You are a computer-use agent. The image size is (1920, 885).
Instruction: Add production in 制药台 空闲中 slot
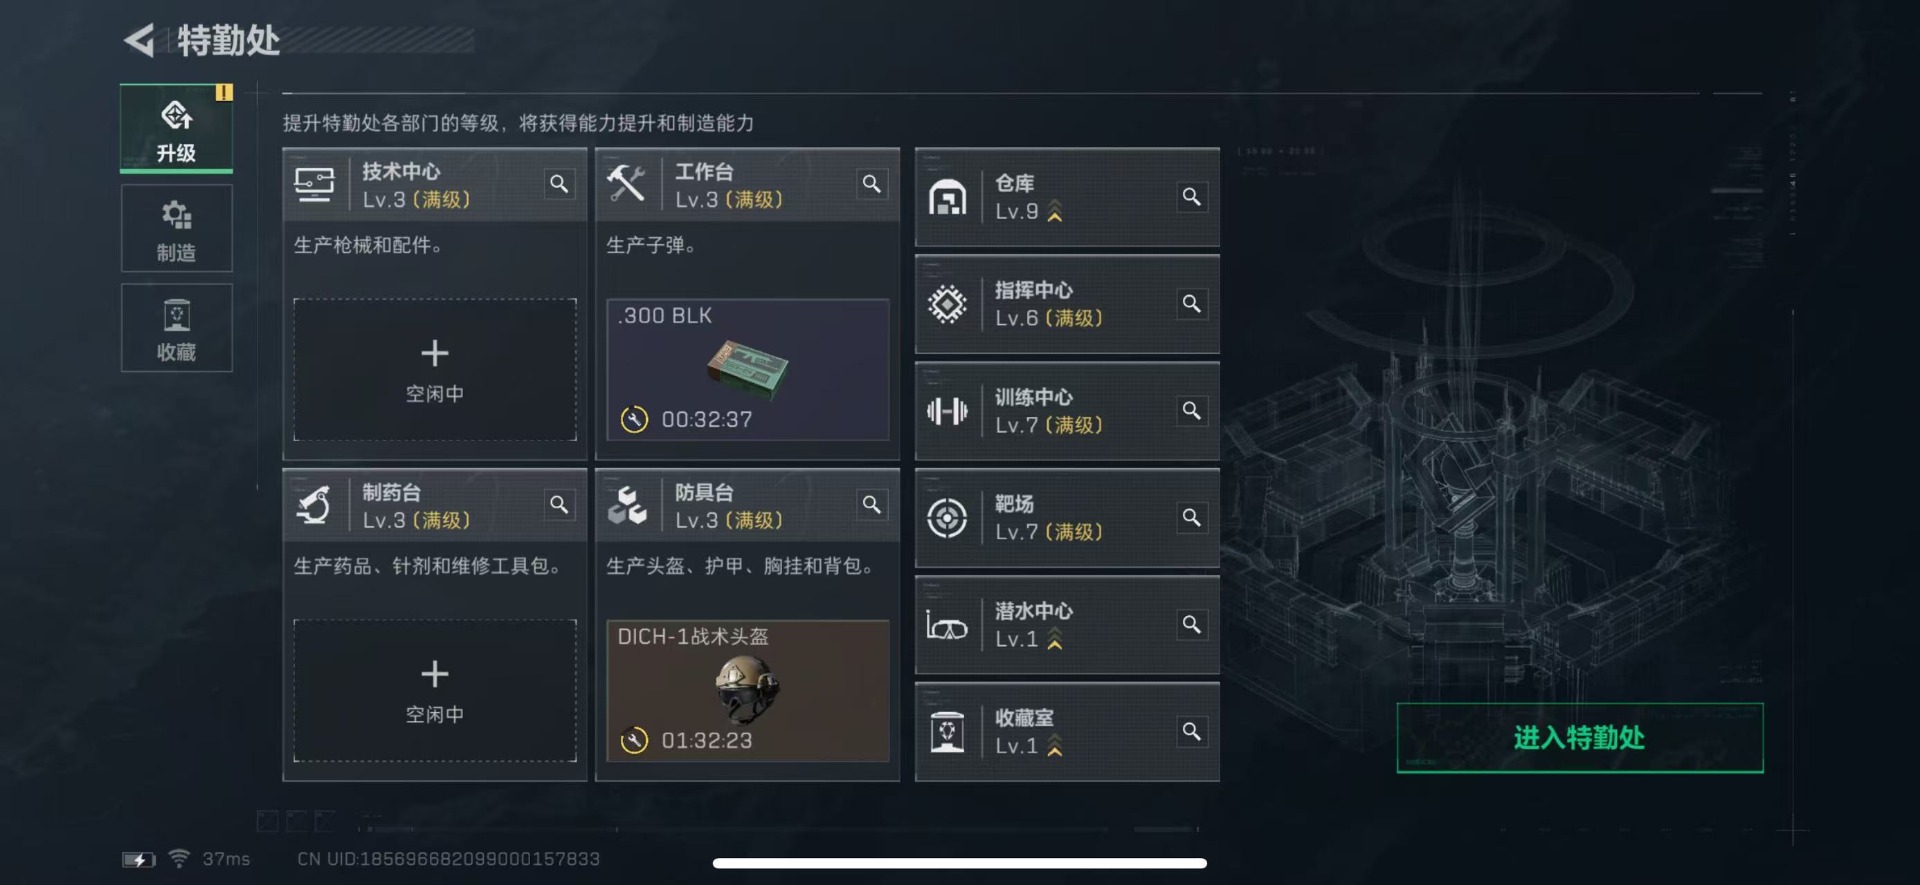[435, 691]
